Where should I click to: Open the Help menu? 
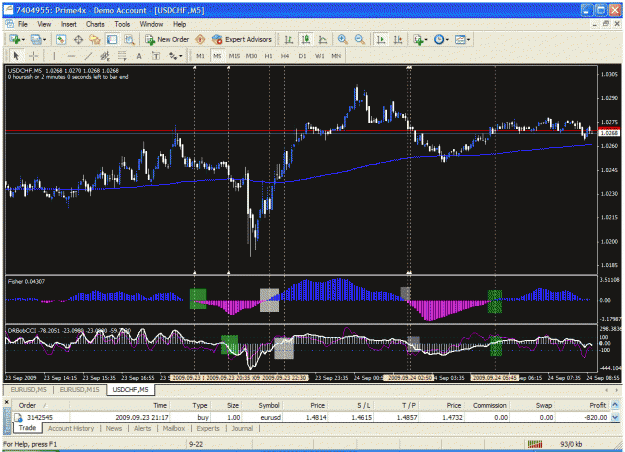point(179,24)
